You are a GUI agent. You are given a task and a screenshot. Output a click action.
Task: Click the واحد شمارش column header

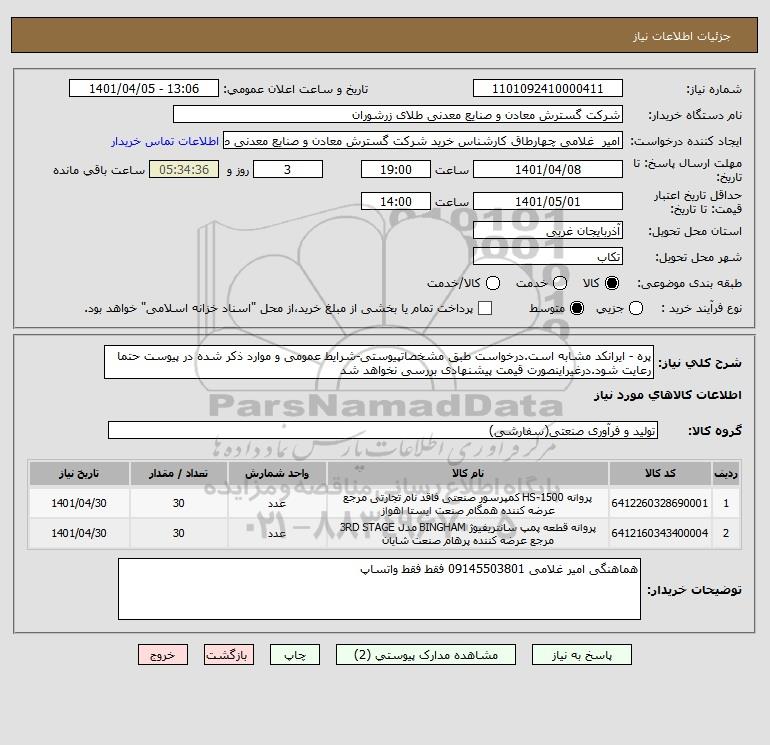[x=277, y=473]
